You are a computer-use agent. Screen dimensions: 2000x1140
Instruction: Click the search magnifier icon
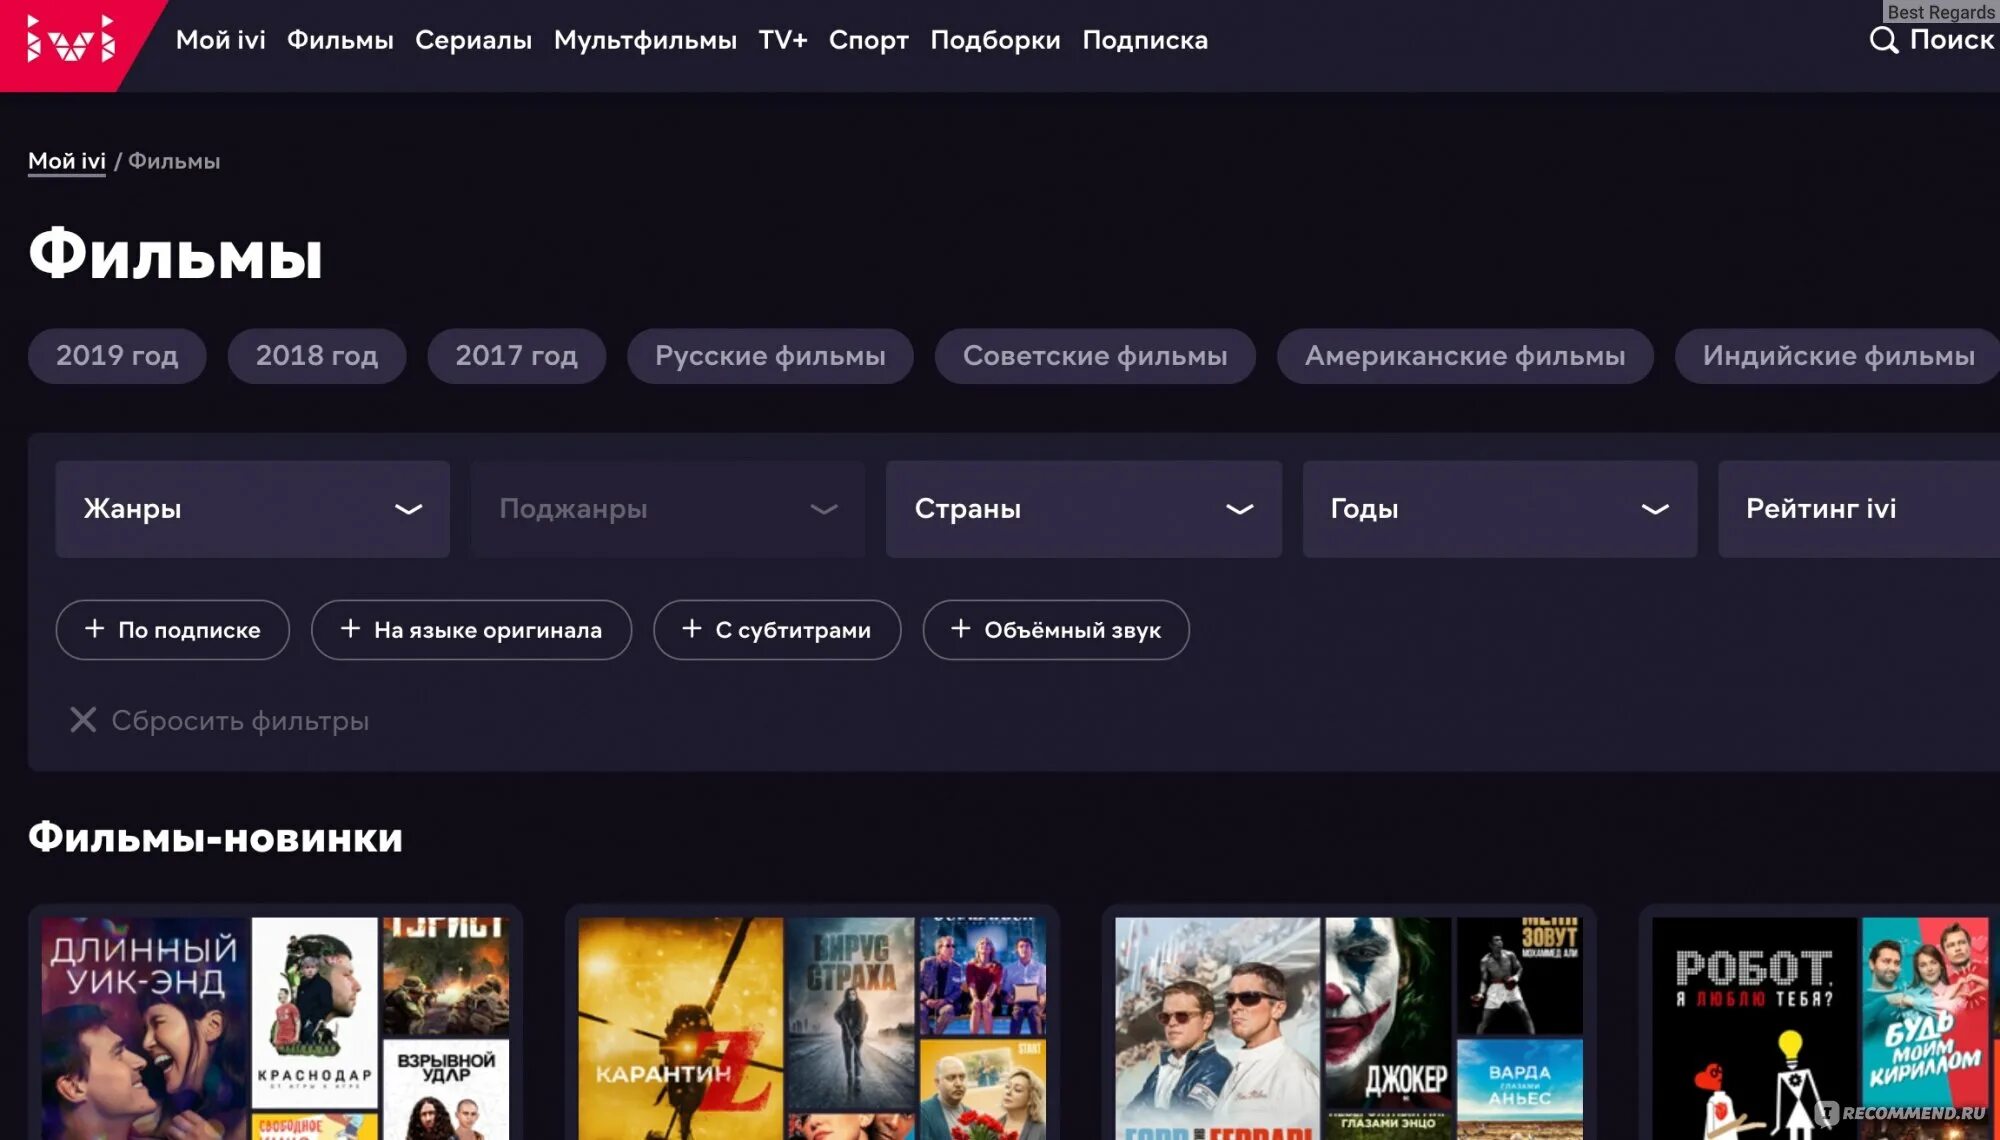tap(1883, 40)
